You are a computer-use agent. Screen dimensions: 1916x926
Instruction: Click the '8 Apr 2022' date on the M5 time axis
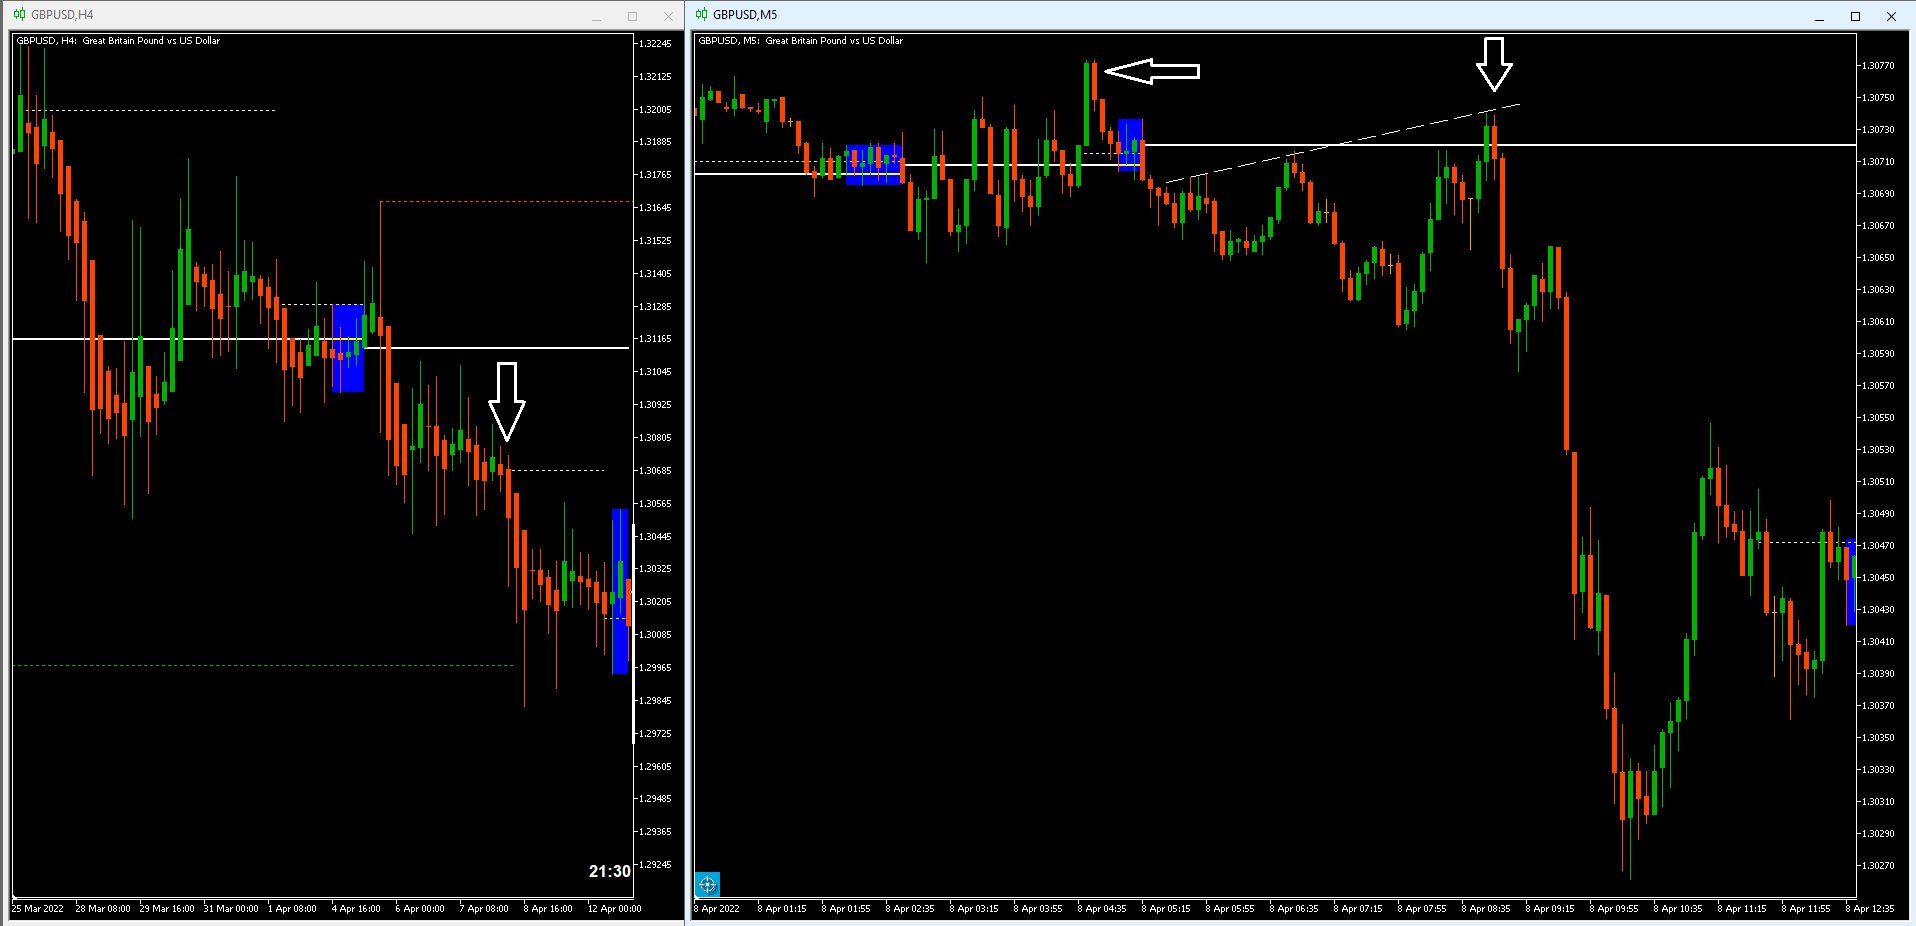tap(717, 909)
